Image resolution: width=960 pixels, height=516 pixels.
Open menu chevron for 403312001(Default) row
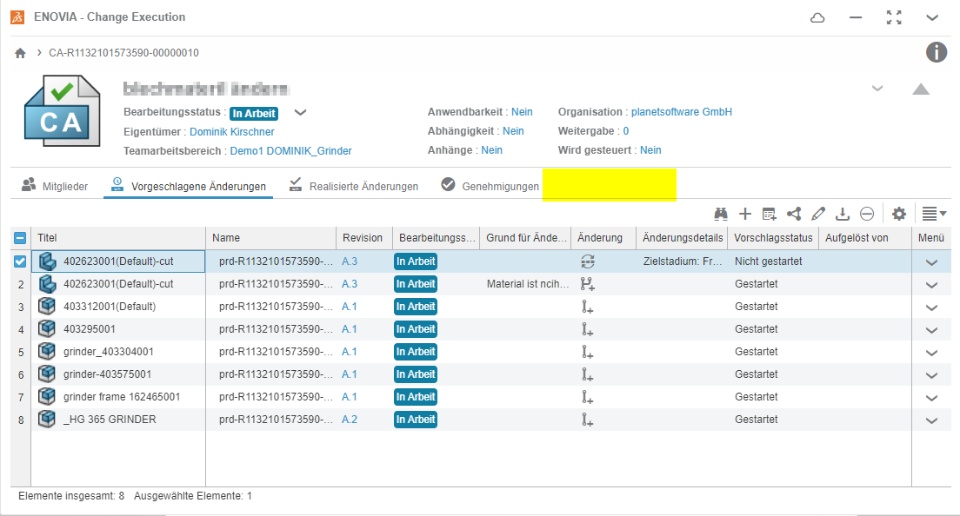point(931,308)
